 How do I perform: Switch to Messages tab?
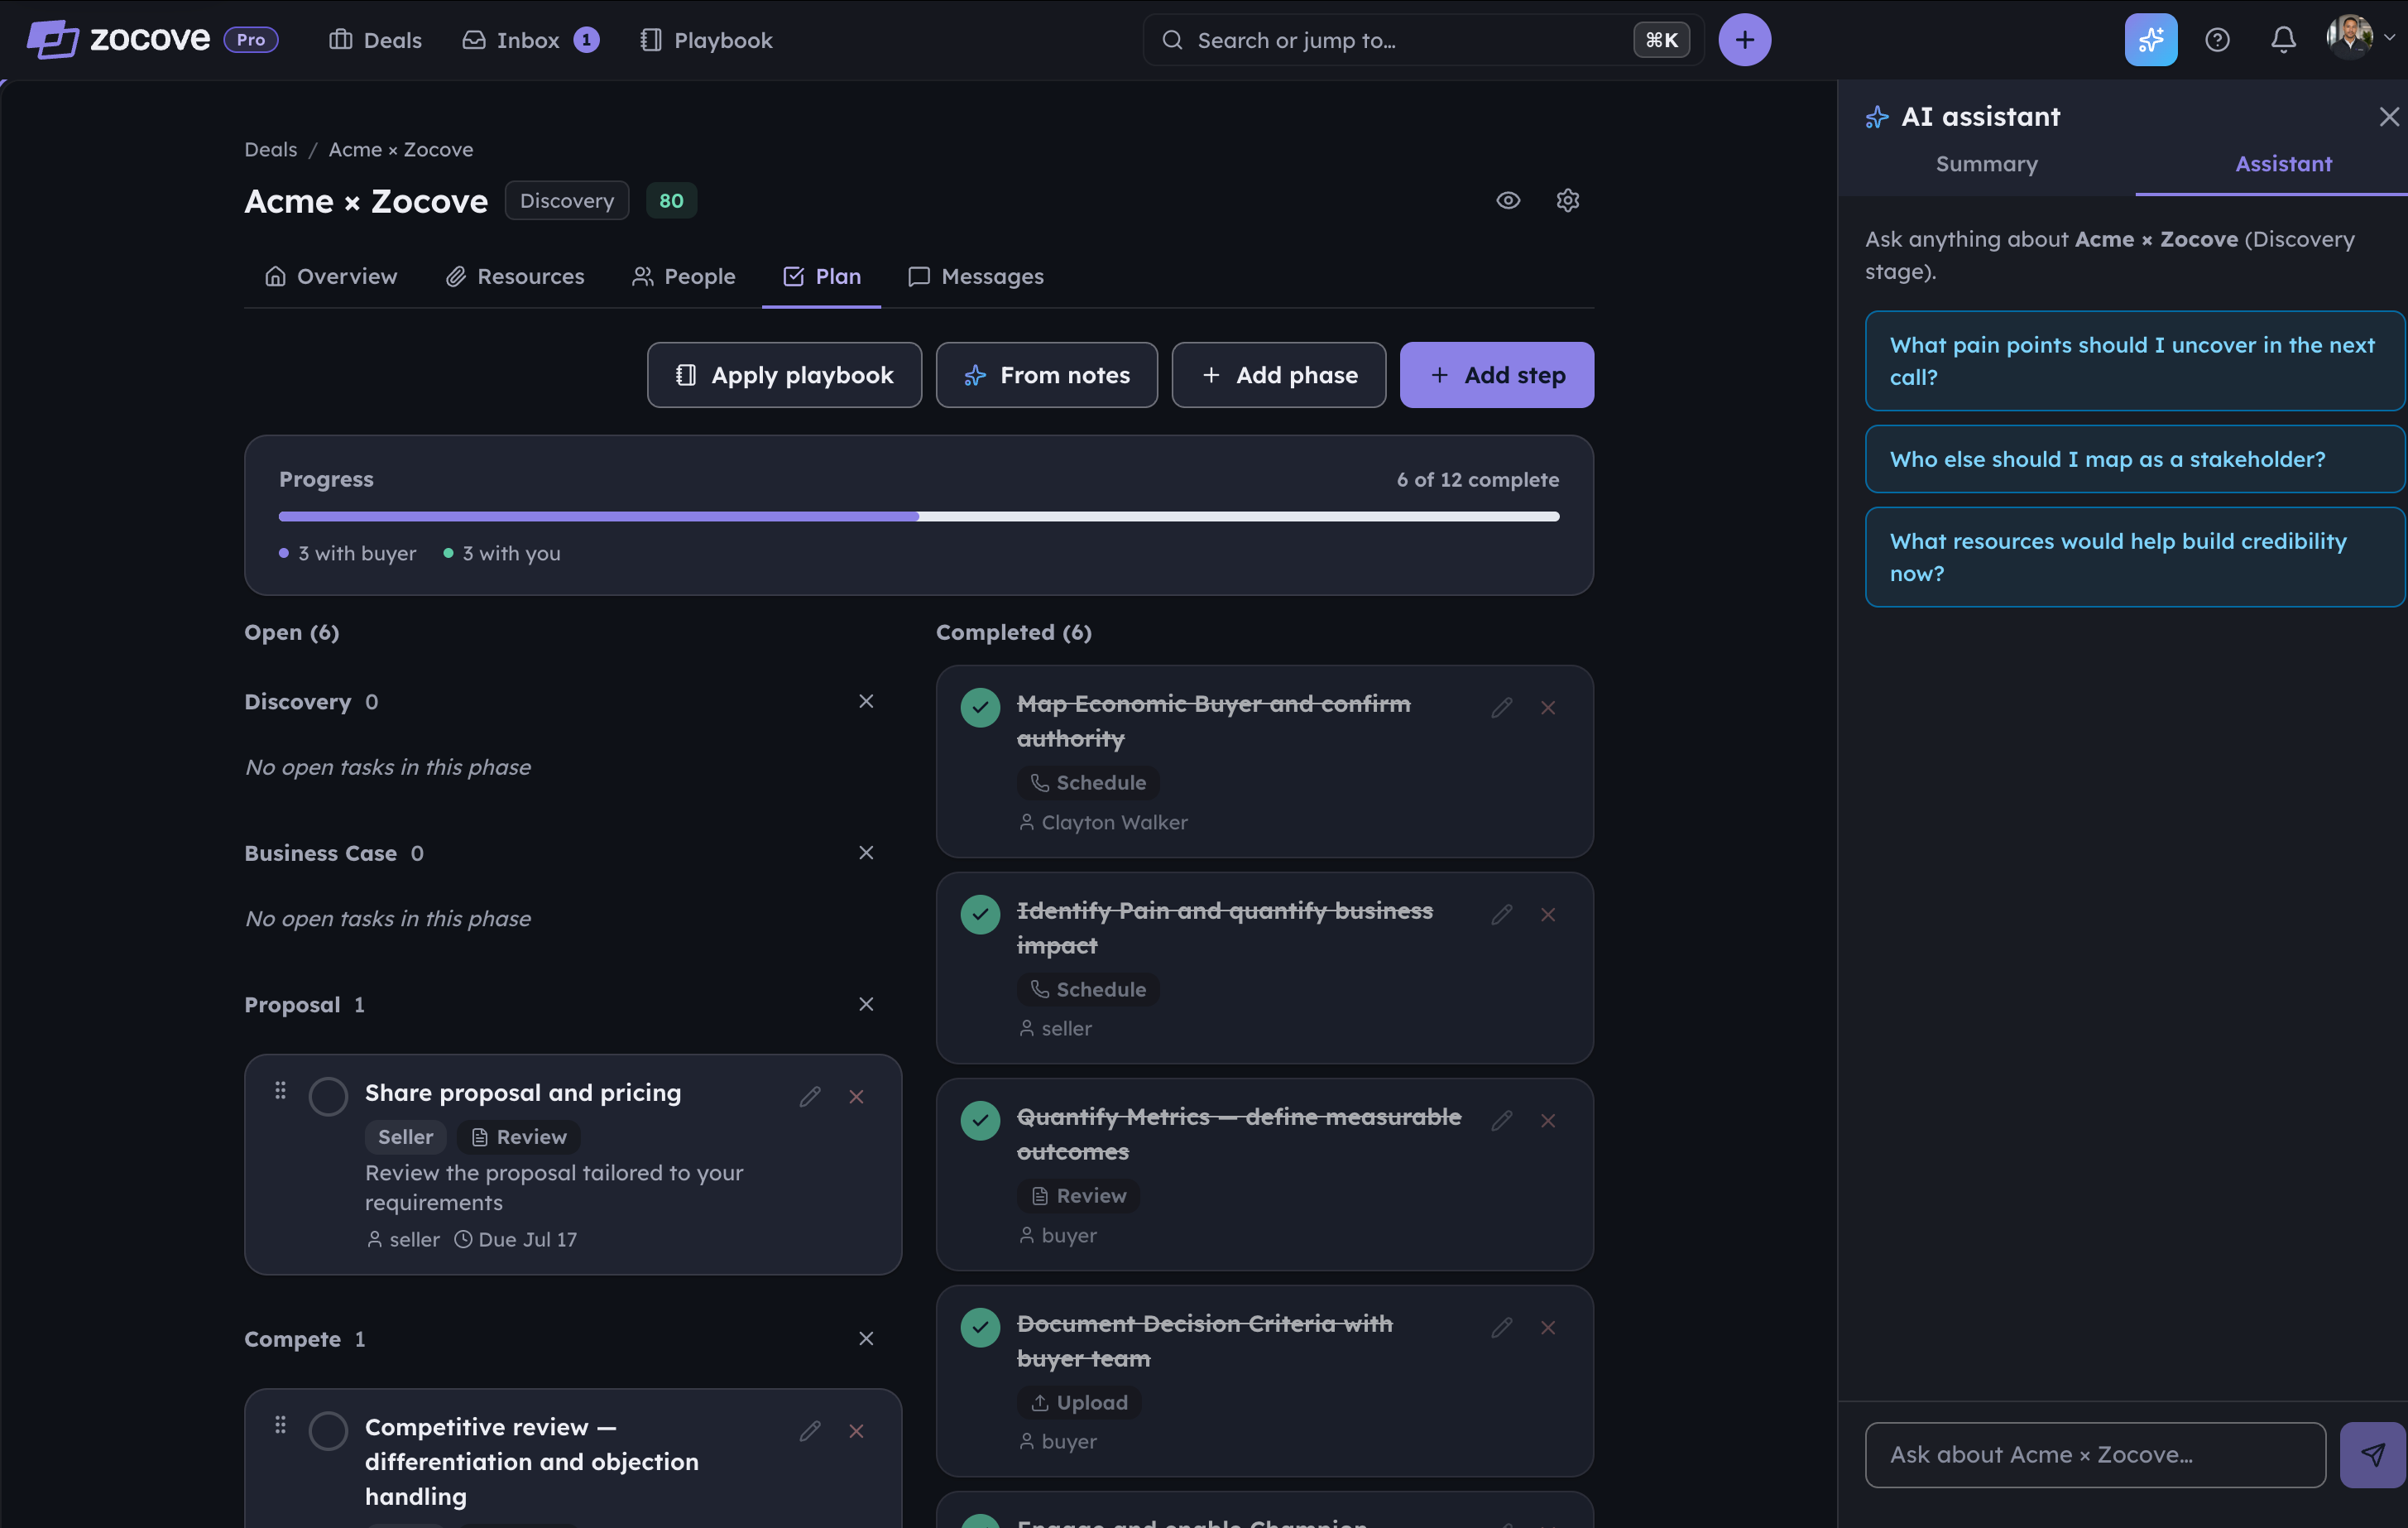click(x=976, y=277)
